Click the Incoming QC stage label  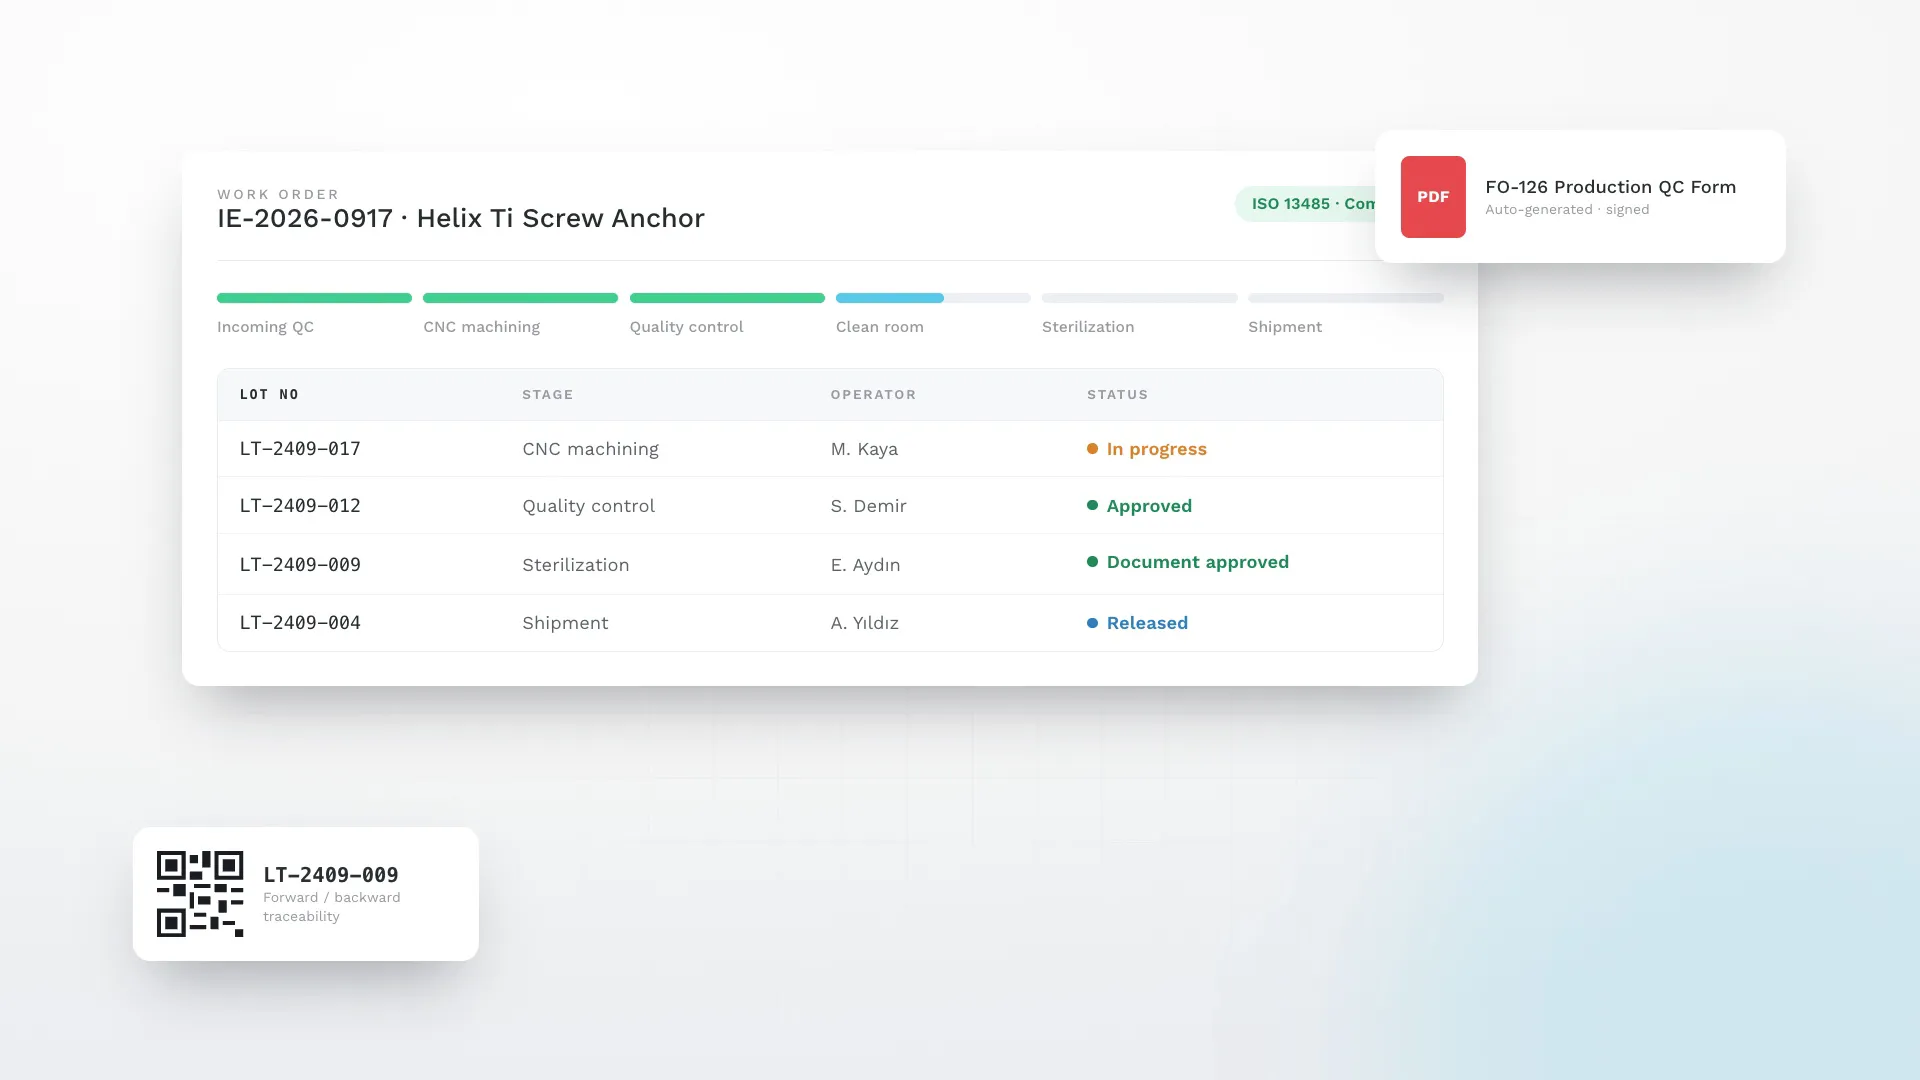tap(265, 327)
